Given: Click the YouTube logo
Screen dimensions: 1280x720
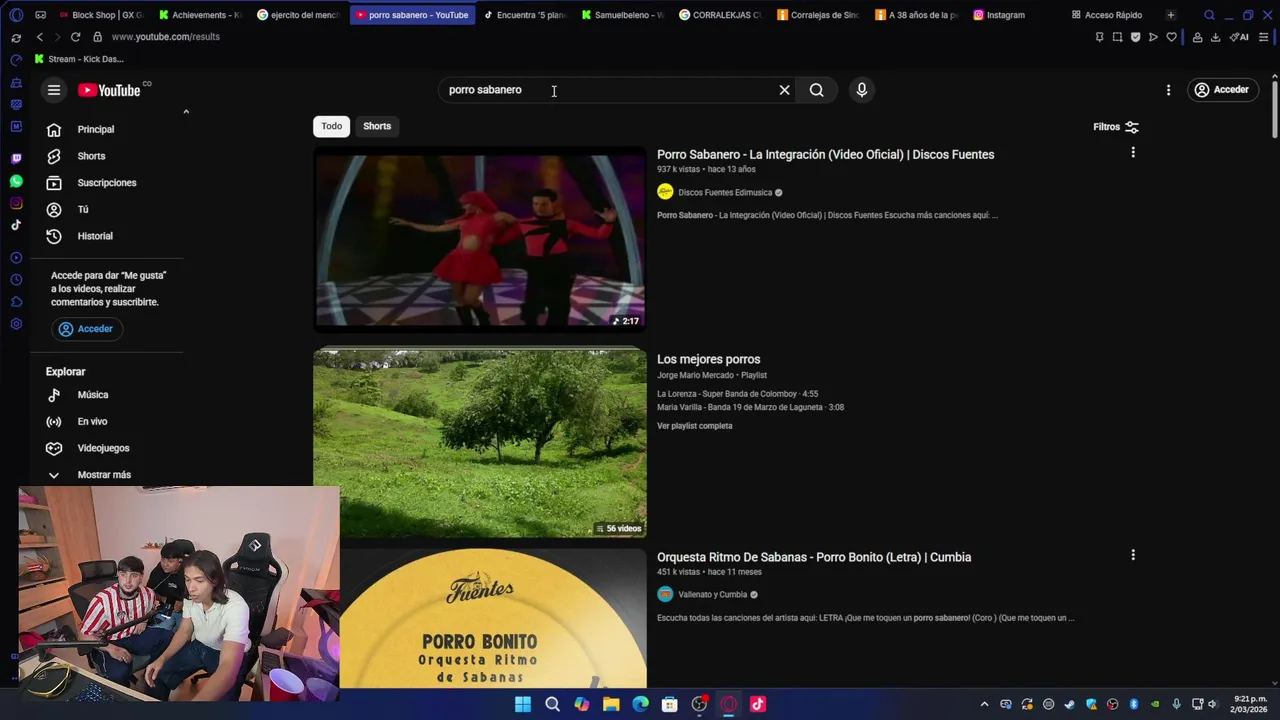Looking at the screenshot, I should coord(109,90).
